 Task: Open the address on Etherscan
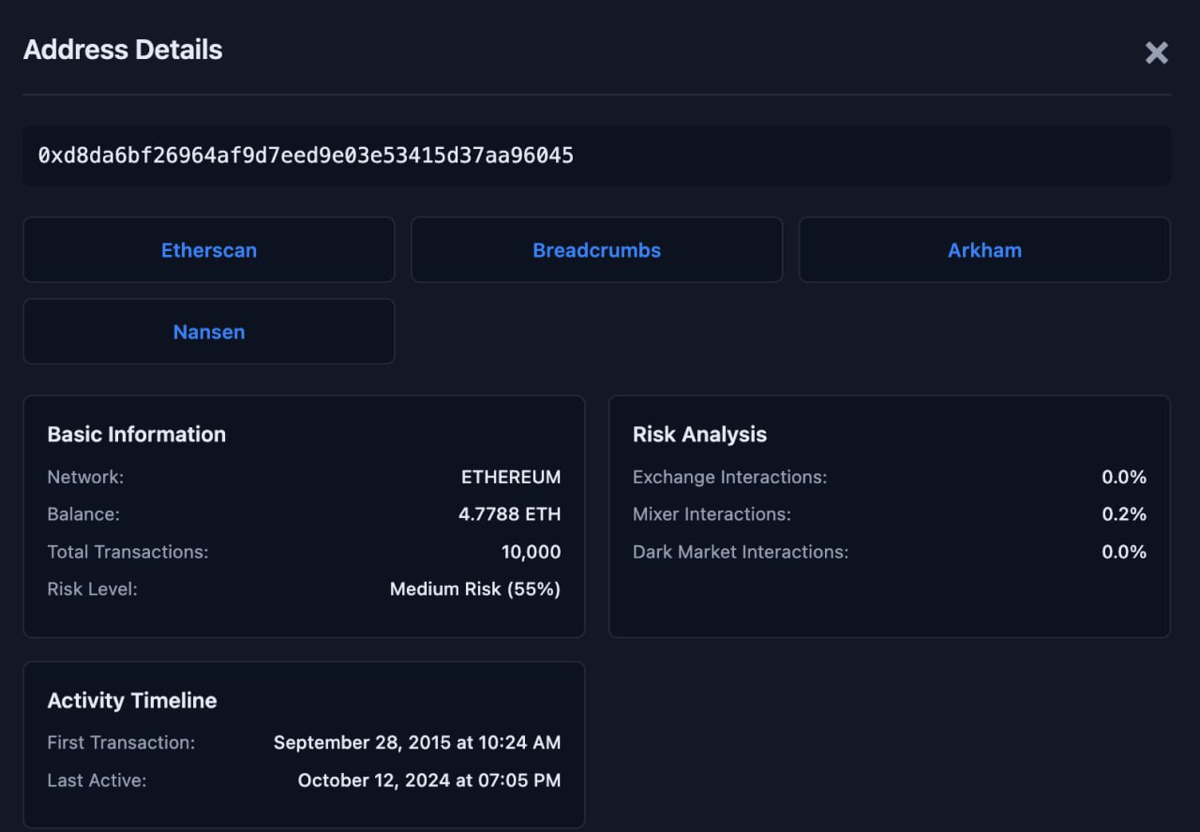pos(208,250)
